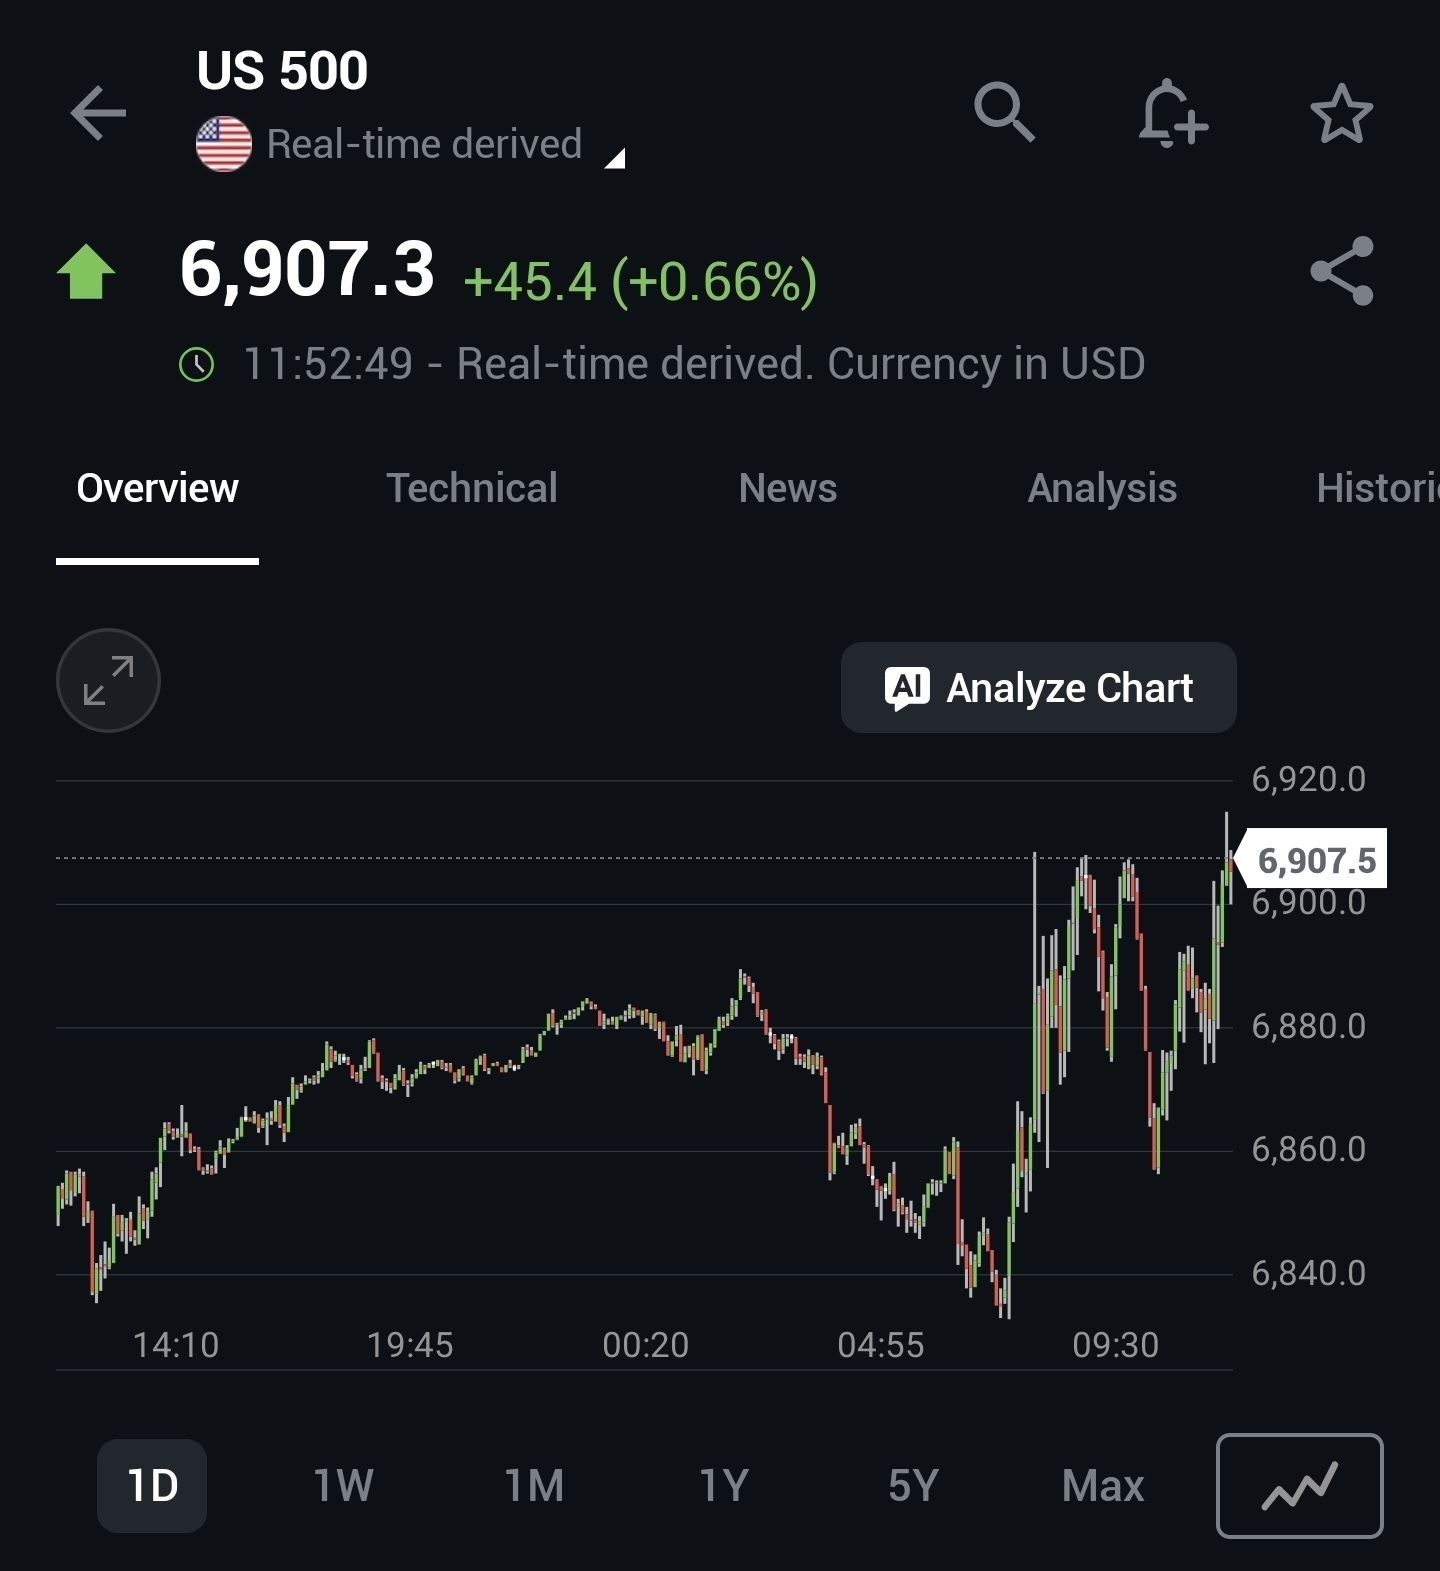Viewport: 1440px width, 1571px height.
Task: Share US 500 quote via share icon
Action: [x=1341, y=271]
